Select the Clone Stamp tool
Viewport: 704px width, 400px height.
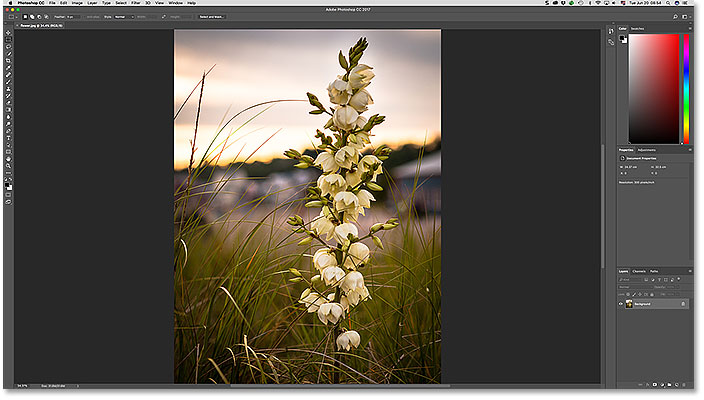click(x=8, y=89)
